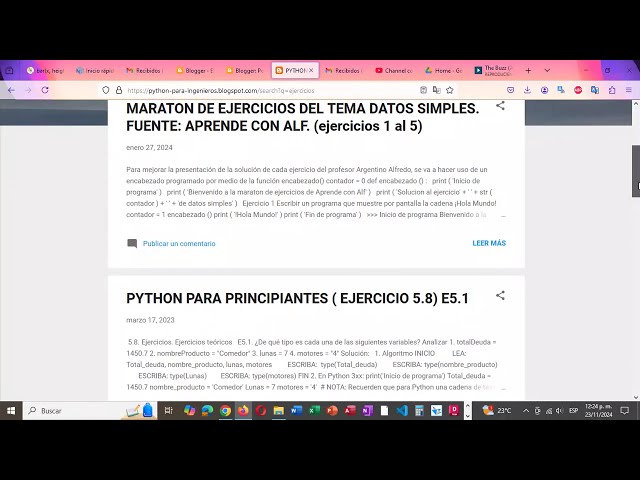Image resolution: width=640 pixels, height=480 pixels.
Task: Go back to the previous page
Action: 11,90
